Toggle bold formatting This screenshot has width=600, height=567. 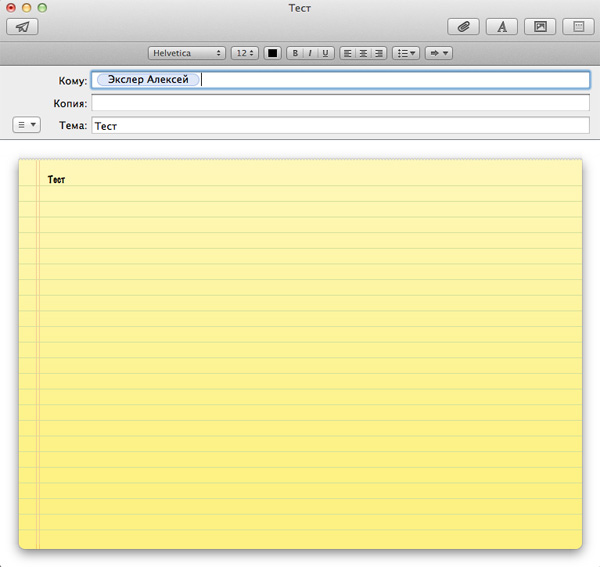(295, 53)
